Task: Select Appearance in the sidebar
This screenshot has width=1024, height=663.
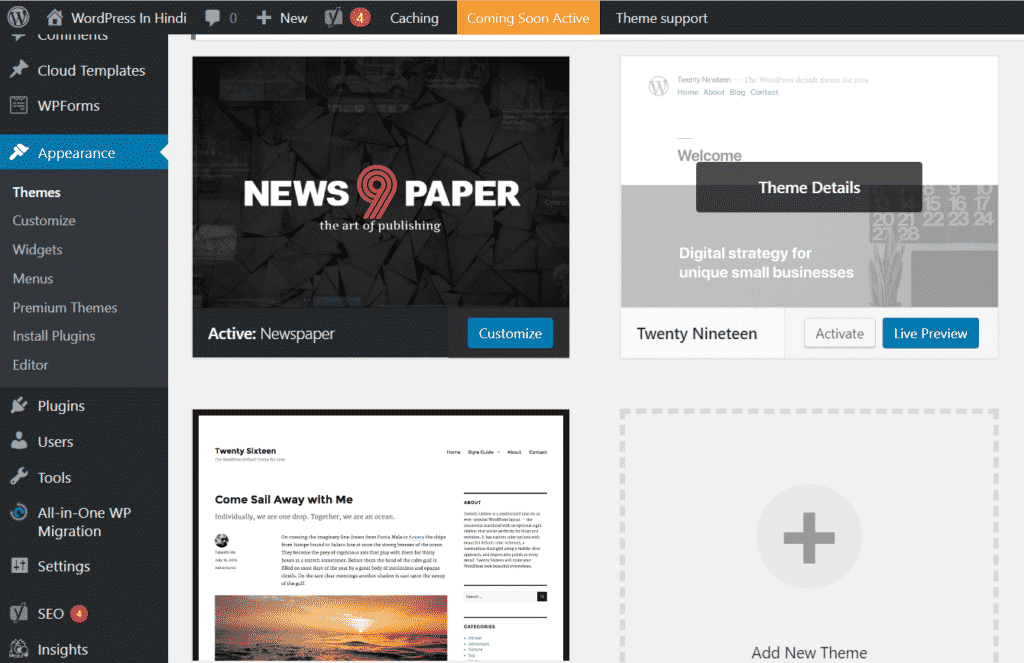Action: click(x=76, y=152)
